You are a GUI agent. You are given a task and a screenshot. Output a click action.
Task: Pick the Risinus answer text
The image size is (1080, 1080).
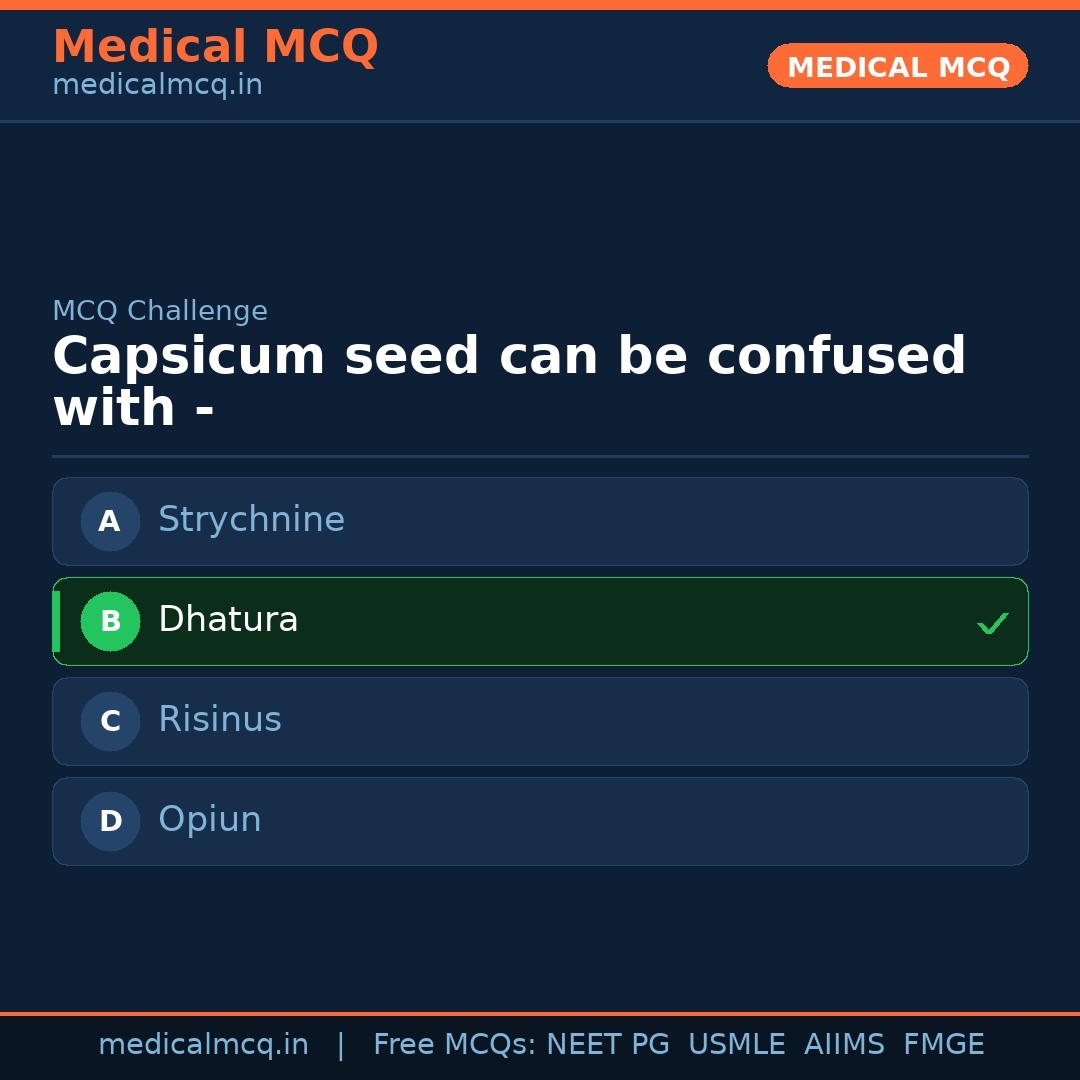[220, 720]
